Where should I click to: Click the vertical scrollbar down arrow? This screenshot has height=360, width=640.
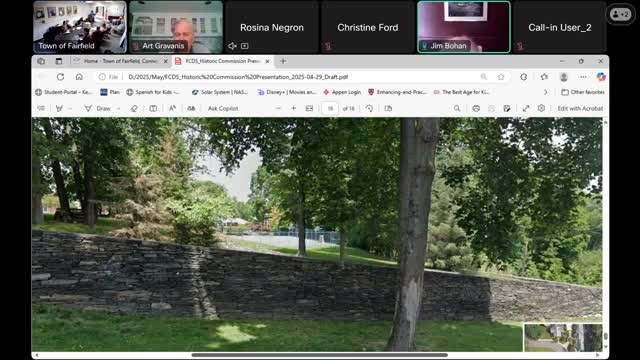pos(605,347)
